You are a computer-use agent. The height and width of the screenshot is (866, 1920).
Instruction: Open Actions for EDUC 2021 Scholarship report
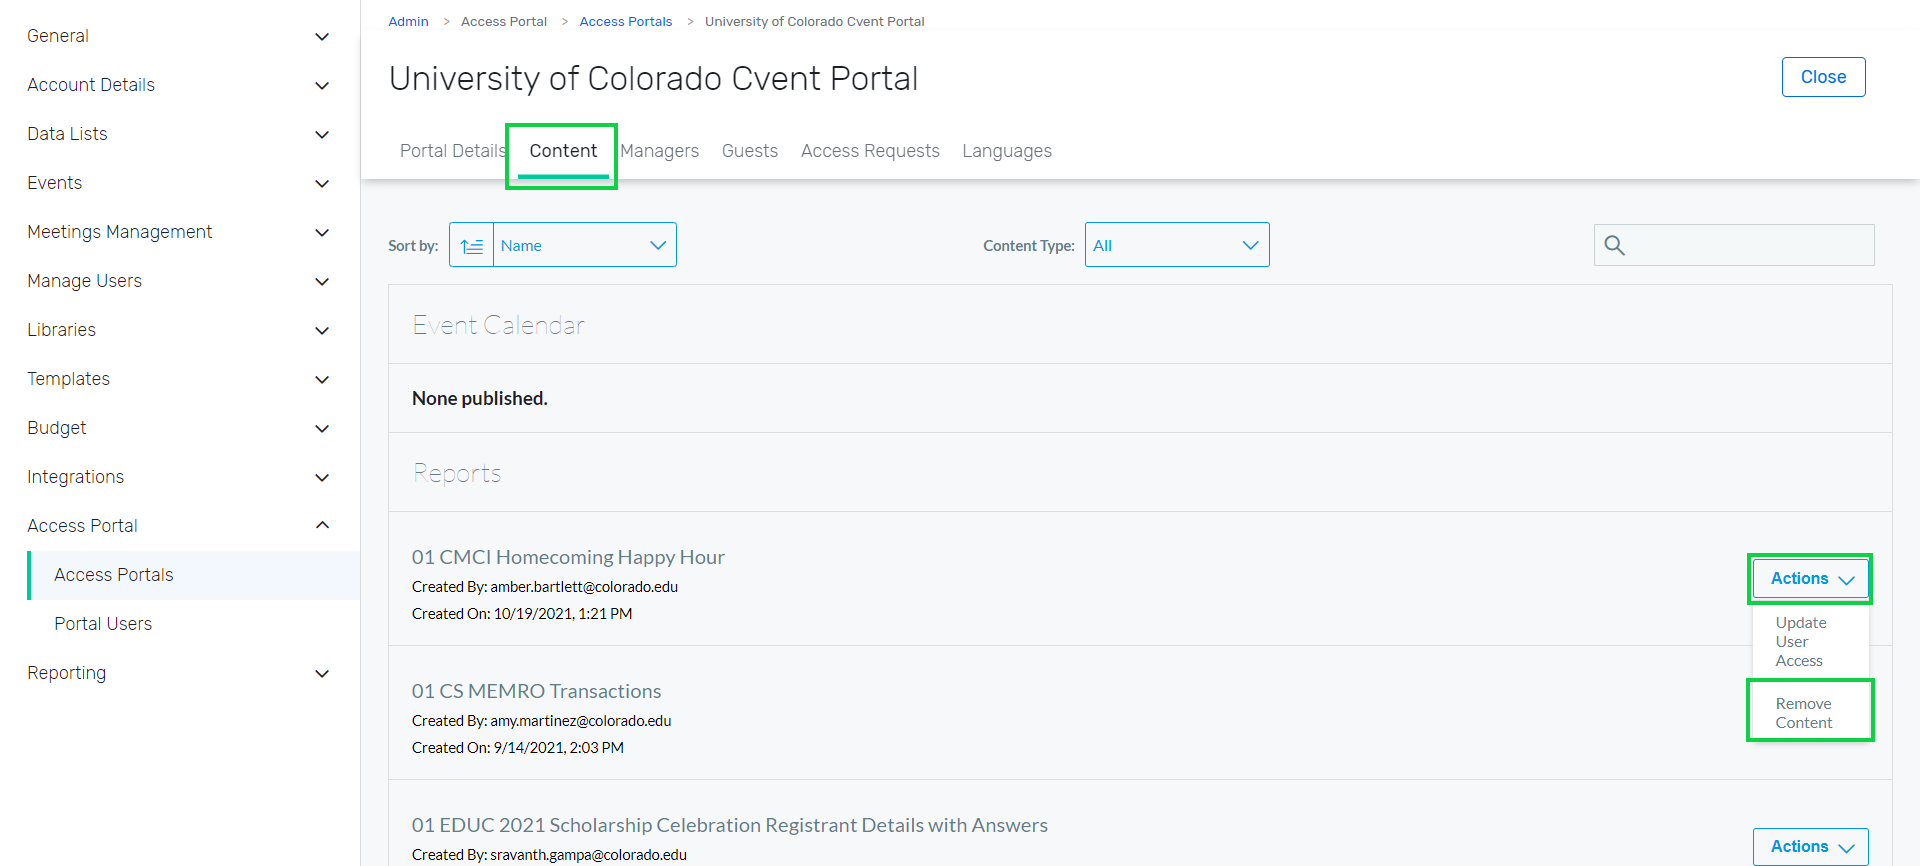pyautogui.click(x=1811, y=847)
